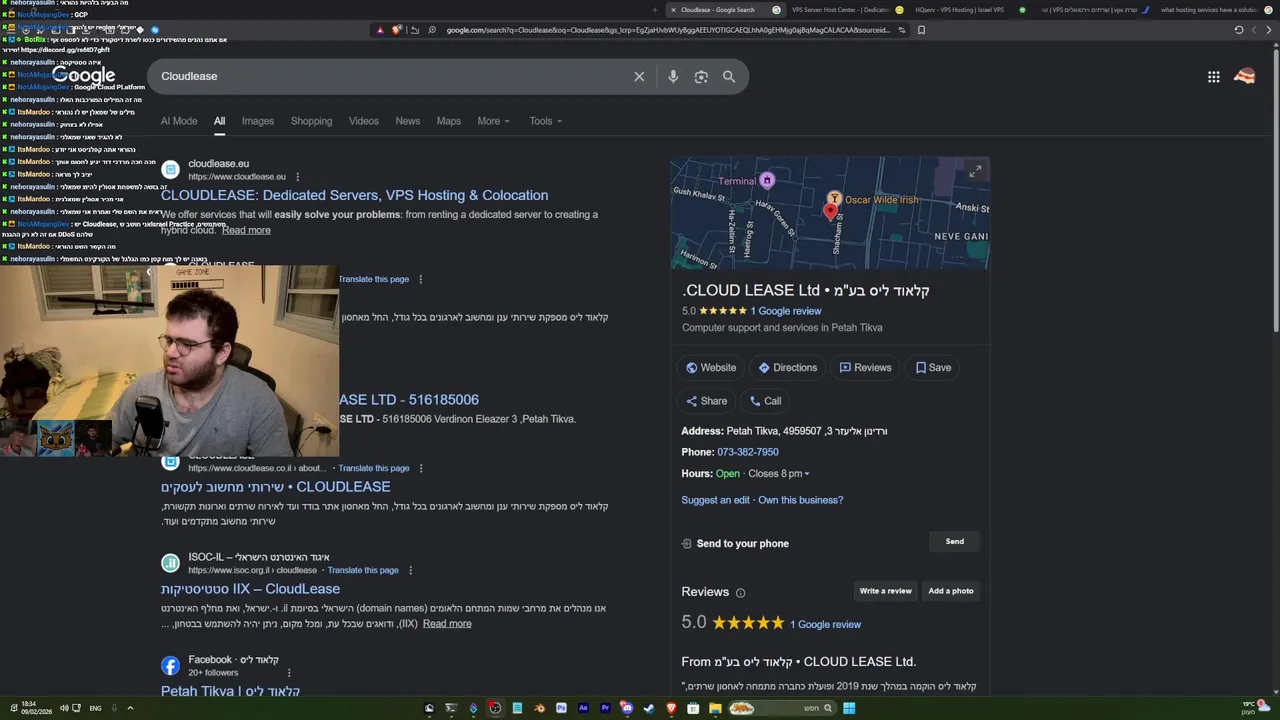
Task: Bookmark this page using the address bar icon
Action: [921, 30]
